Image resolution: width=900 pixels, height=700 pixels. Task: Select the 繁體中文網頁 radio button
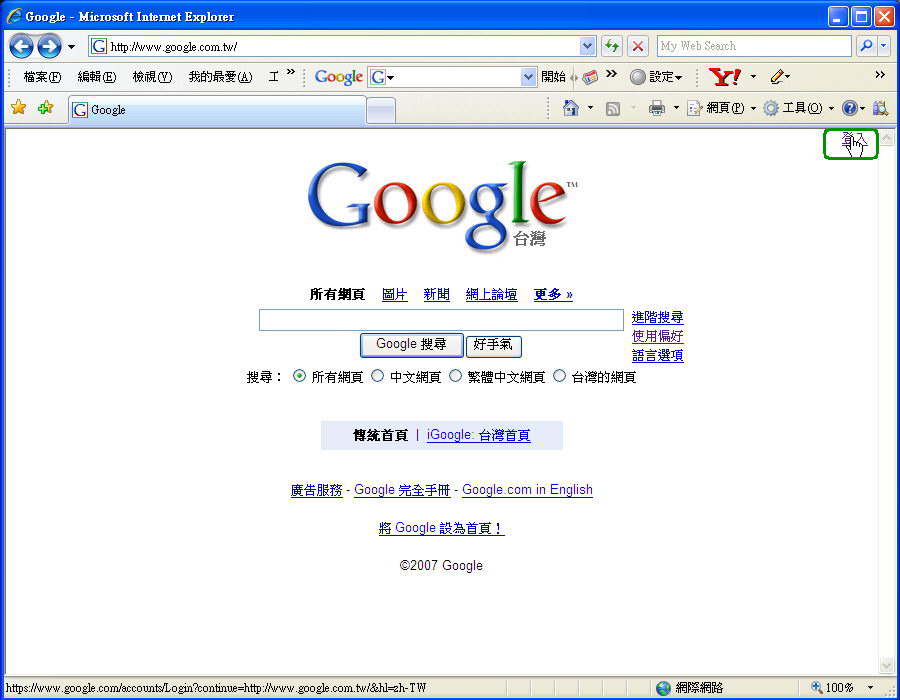(455, 376)
